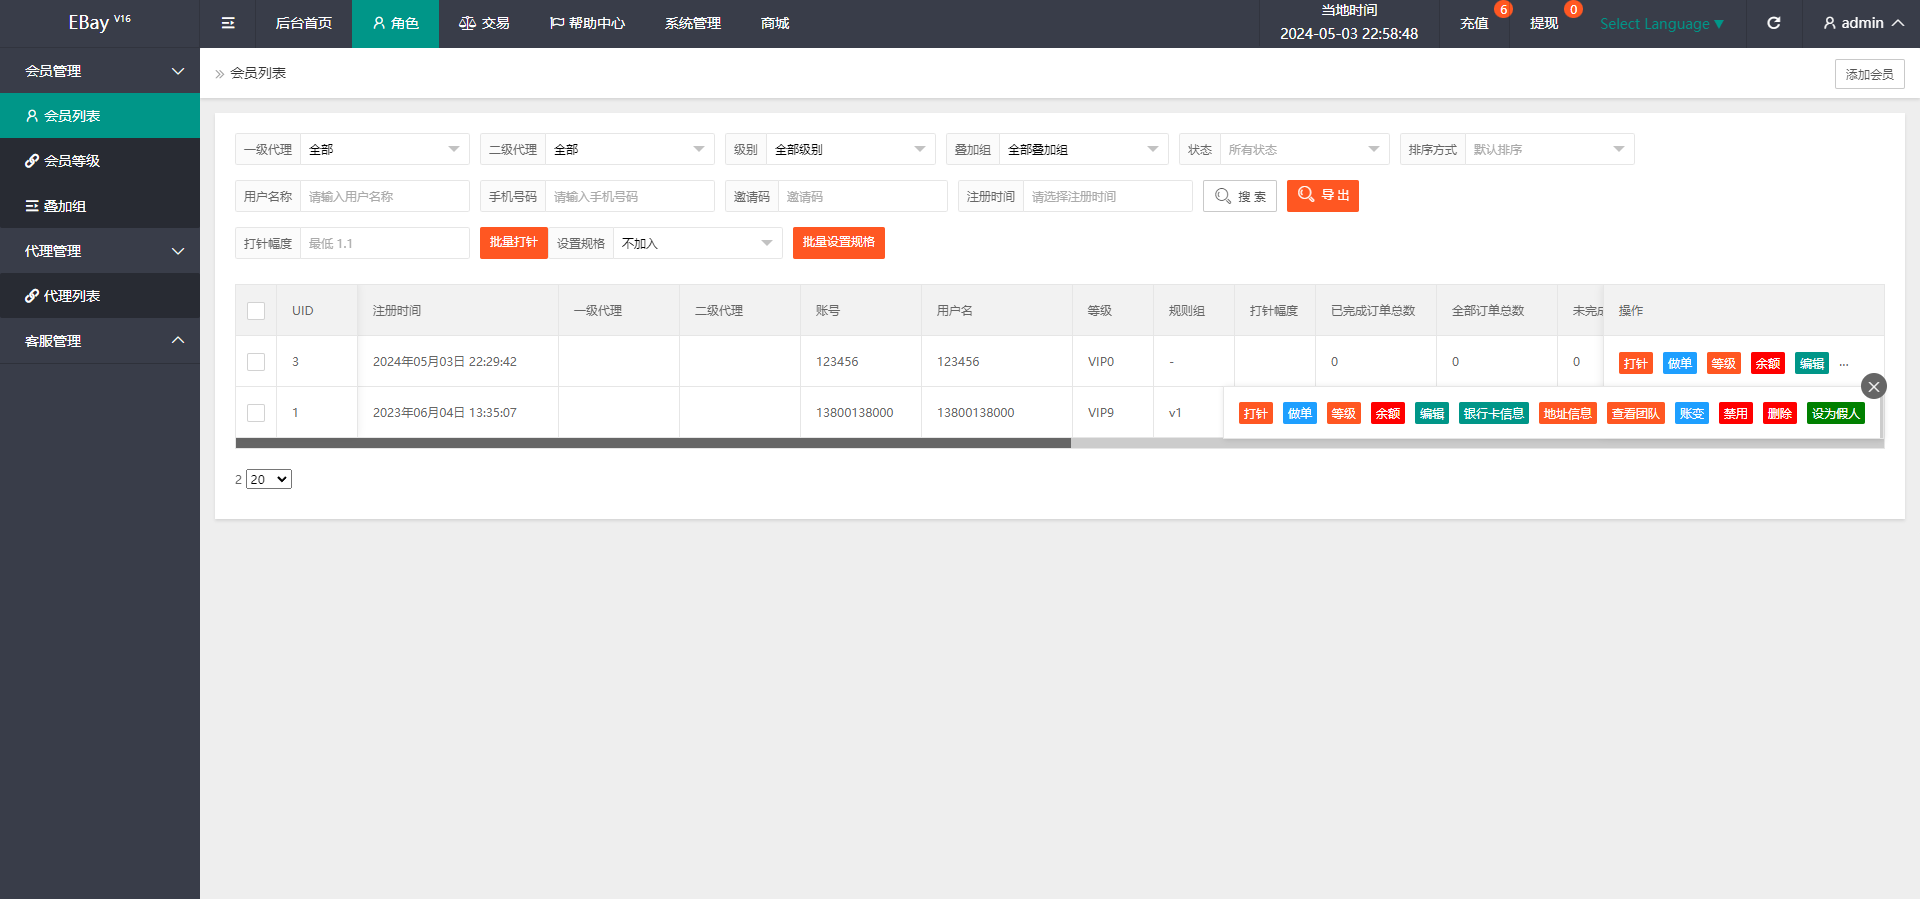
Task: Click the 搜索 search button
Action: click(x=1240, y=196)
